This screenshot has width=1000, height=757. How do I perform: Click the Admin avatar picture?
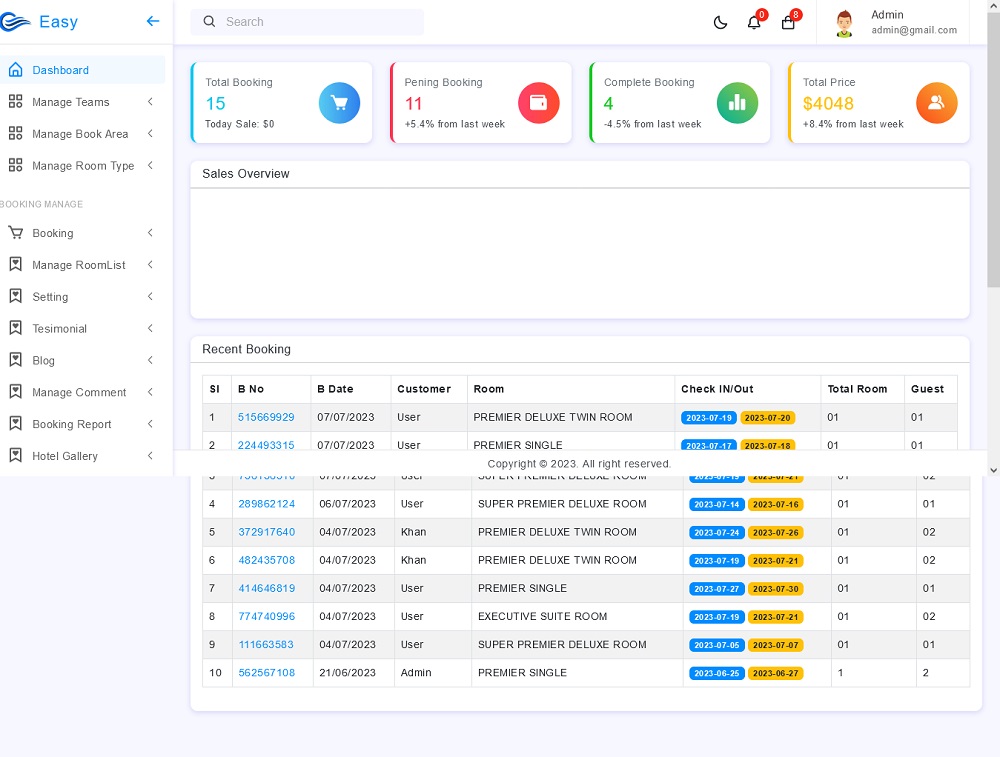click(x=845, y=23)
